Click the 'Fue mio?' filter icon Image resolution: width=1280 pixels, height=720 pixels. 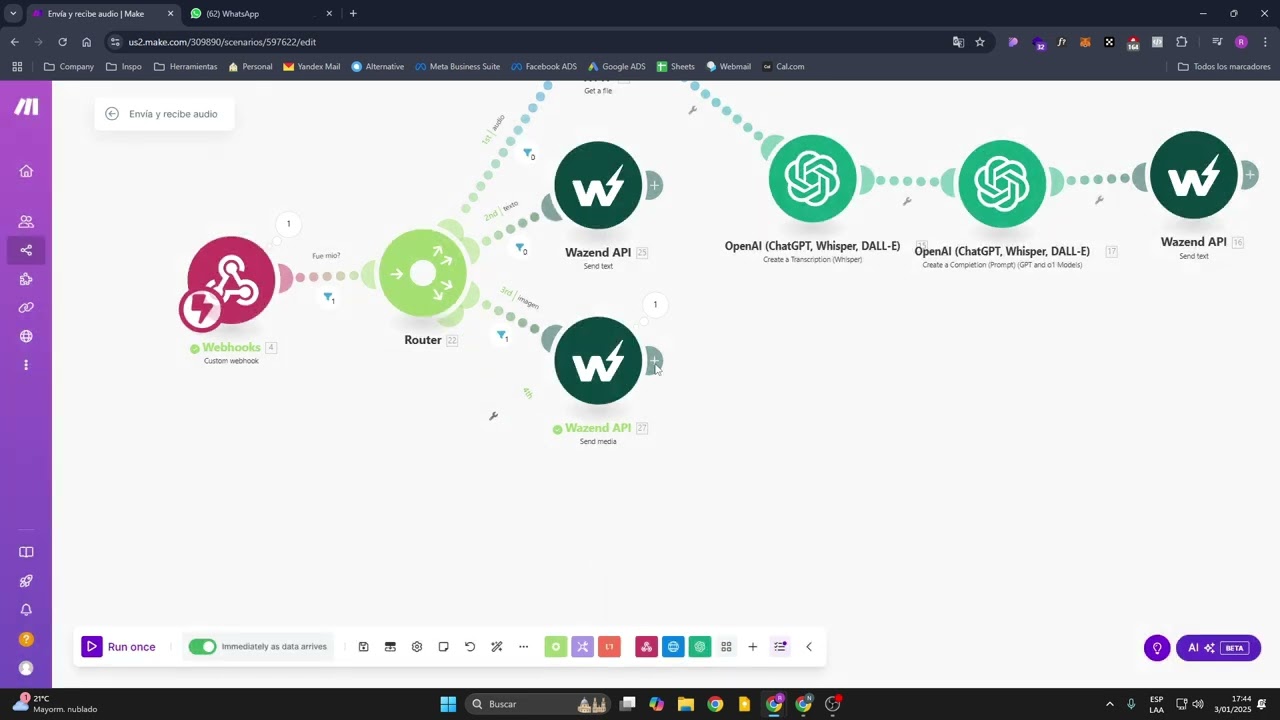[328, 297]
